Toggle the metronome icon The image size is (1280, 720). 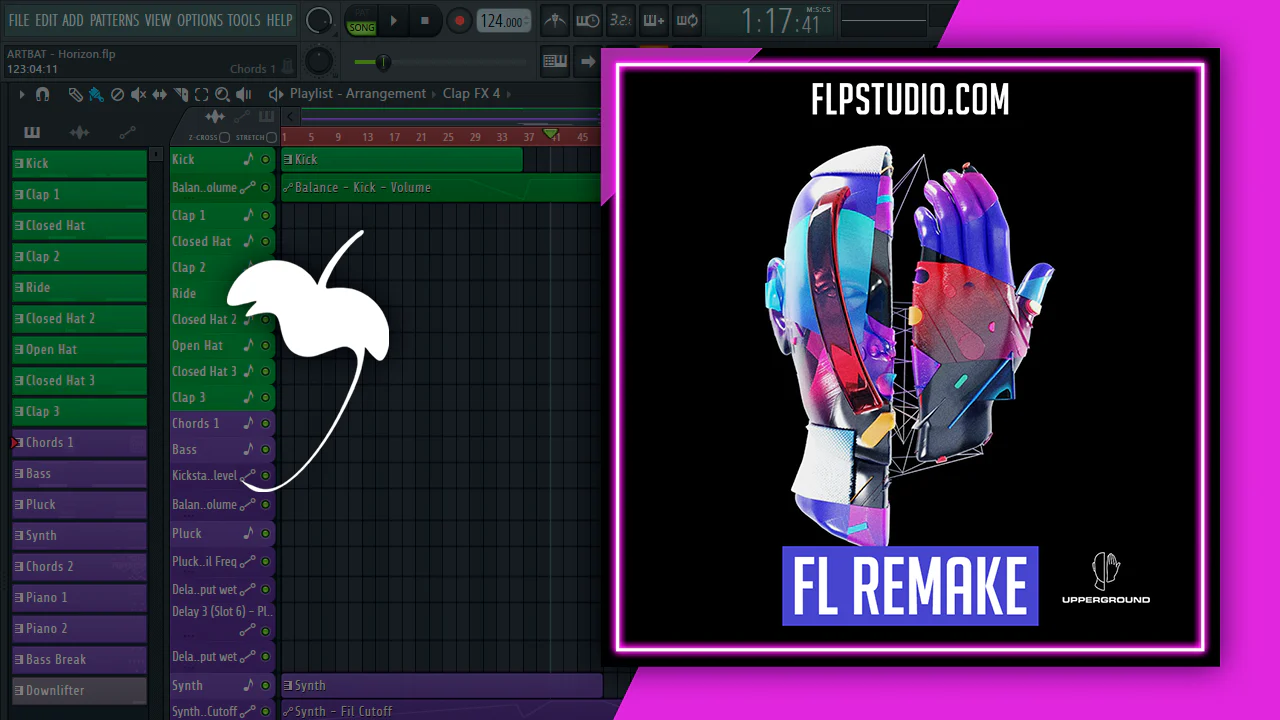[555, 20]
